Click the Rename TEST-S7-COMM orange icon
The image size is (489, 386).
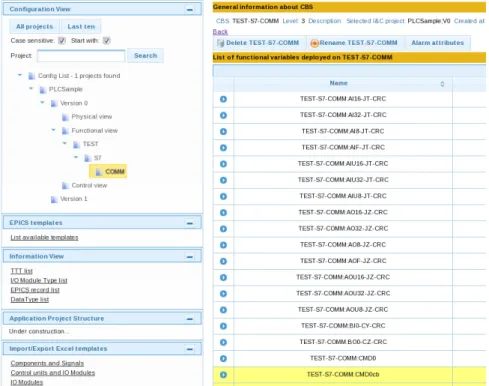(314, 43)
